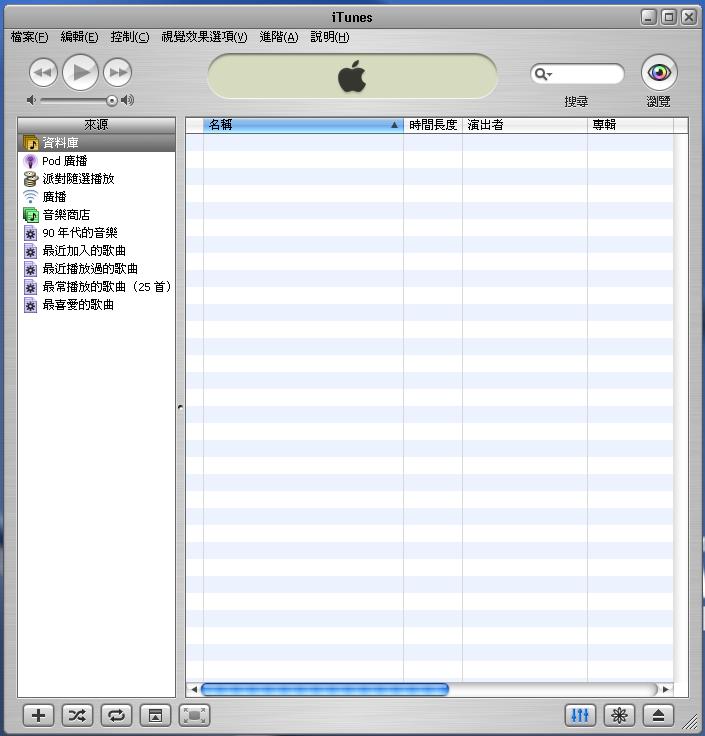Collapse source panel using divider handle
The height and width of the screenshot is (736, 705).
[180, 408]
